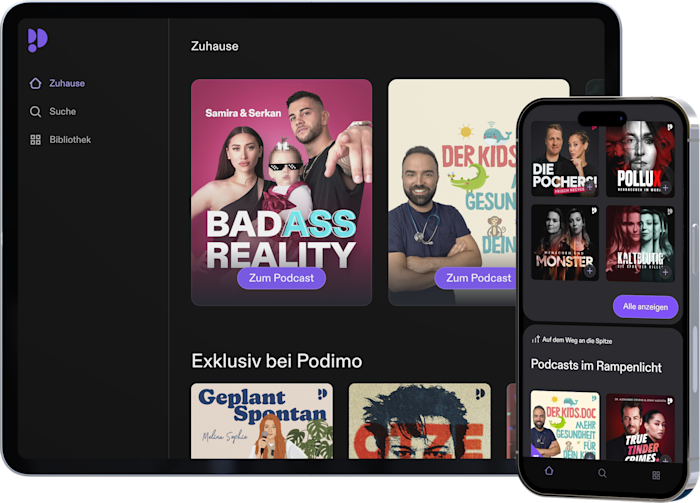Image resolution: width=700 pixels, height=503 pixels.
Task: Click the Podimo logo in the tablet sidebar
Action: tap(38, 40)
